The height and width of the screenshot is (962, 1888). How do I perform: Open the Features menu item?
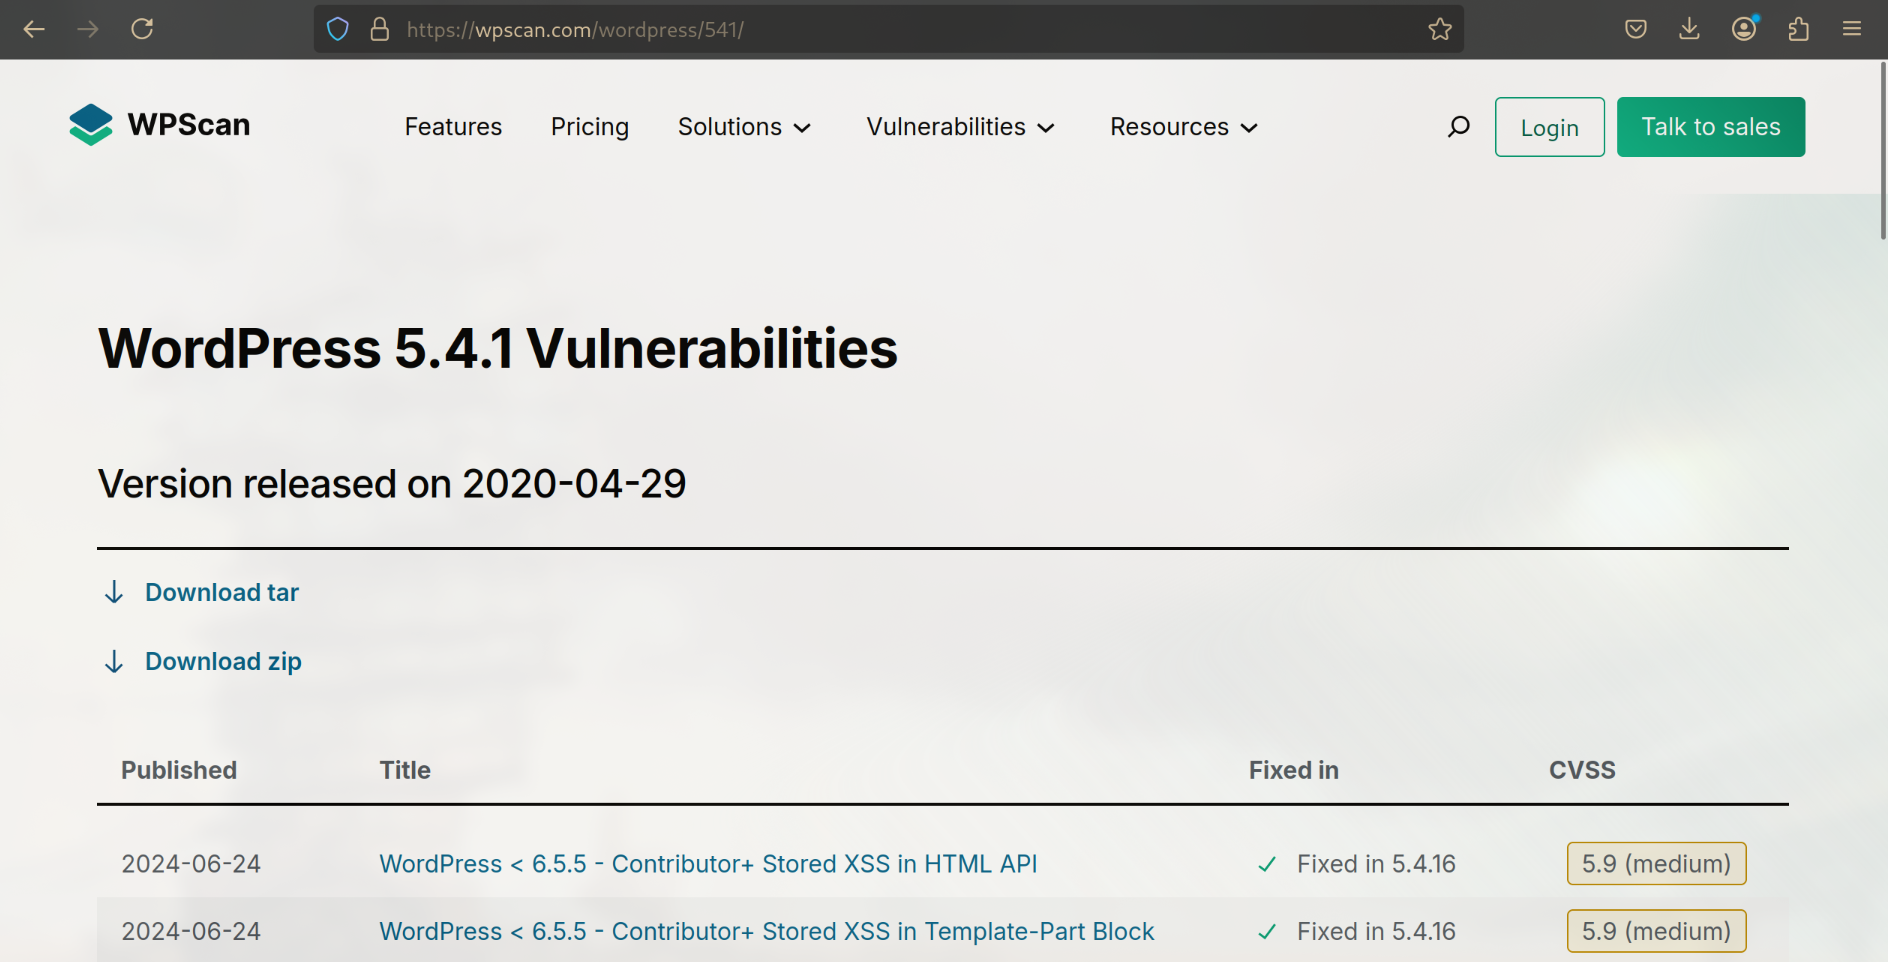(453, 127)
